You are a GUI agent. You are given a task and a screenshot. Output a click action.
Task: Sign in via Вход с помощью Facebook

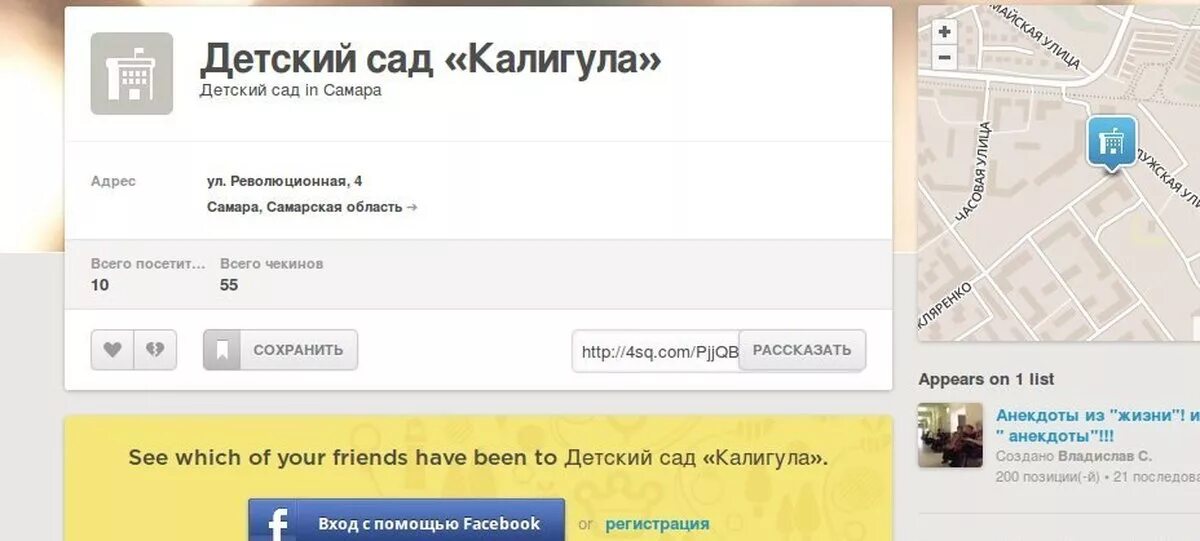[407, 523]
